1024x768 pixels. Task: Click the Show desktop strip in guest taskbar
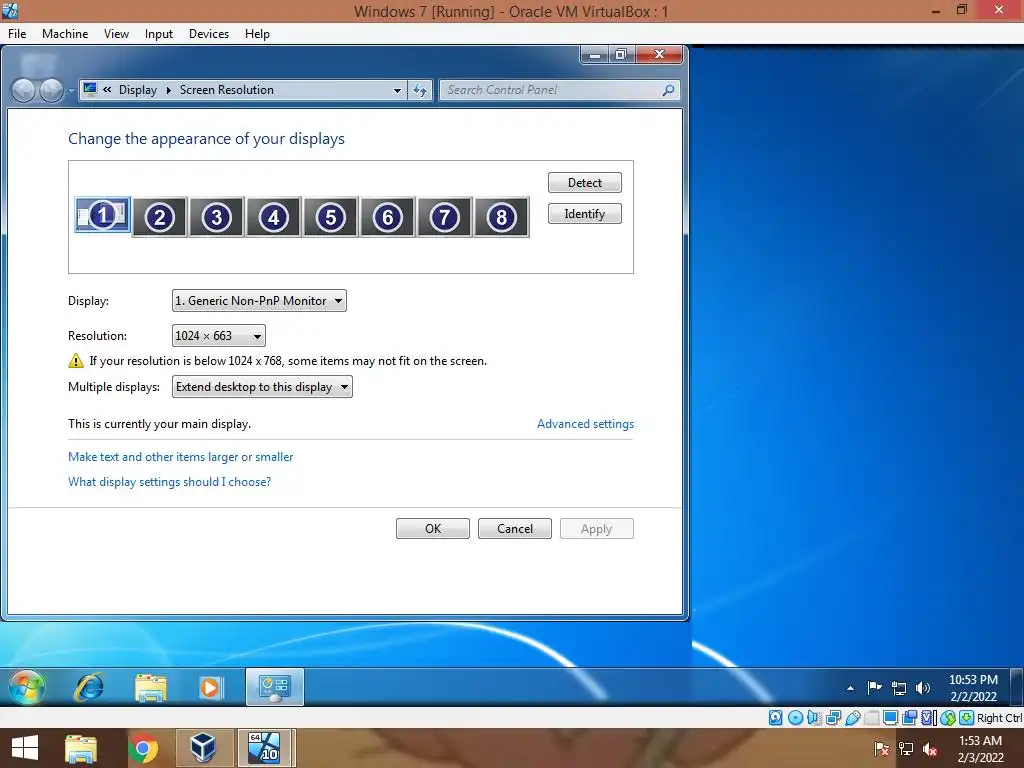click(x=1016, y=687)
